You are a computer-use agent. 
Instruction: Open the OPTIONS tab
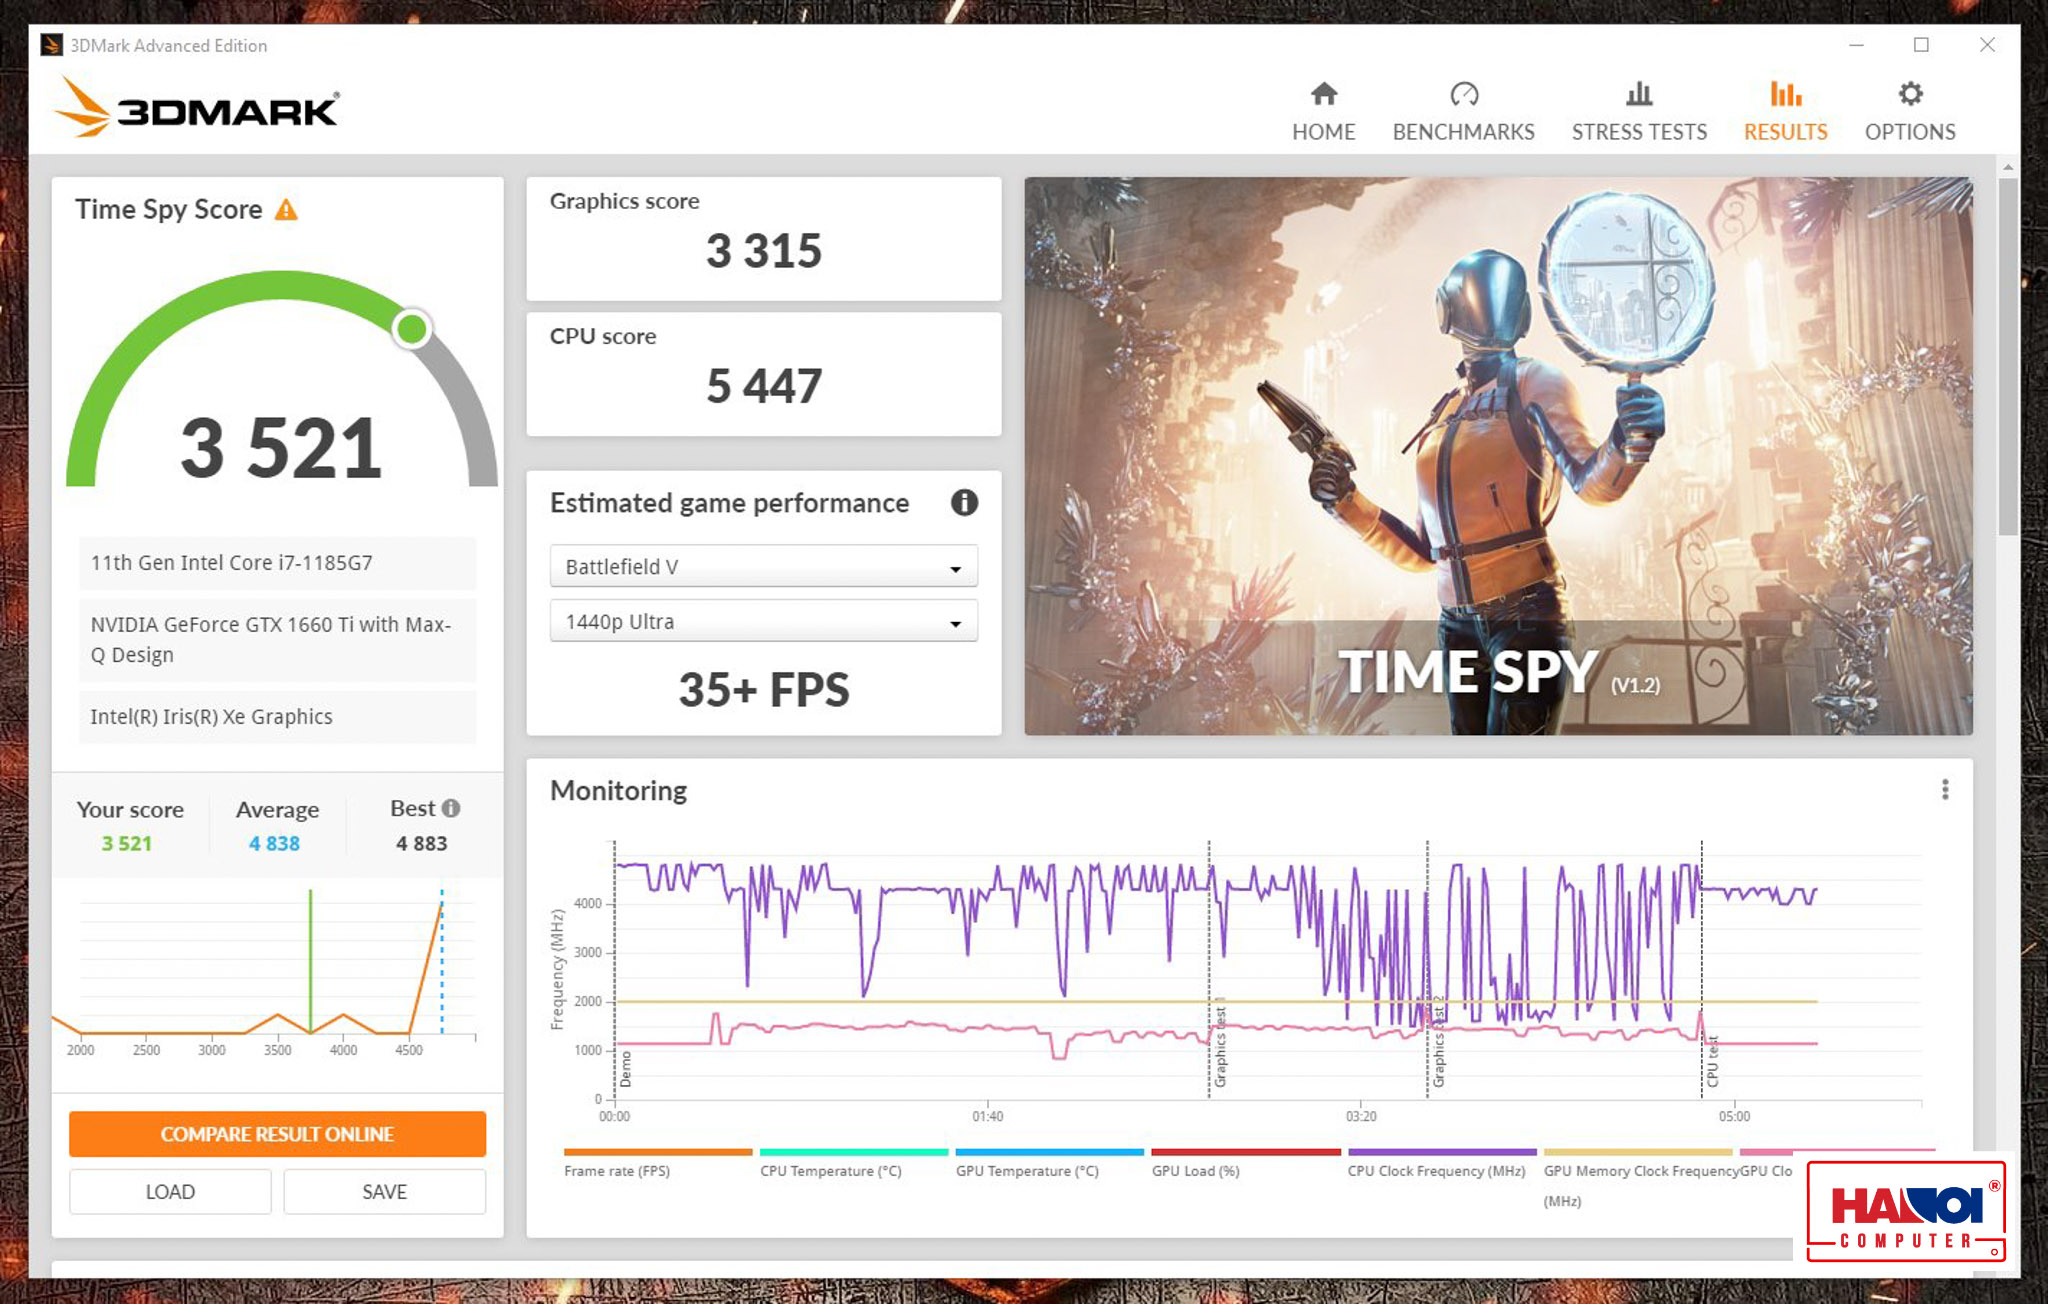click(x=1909, y=112)
